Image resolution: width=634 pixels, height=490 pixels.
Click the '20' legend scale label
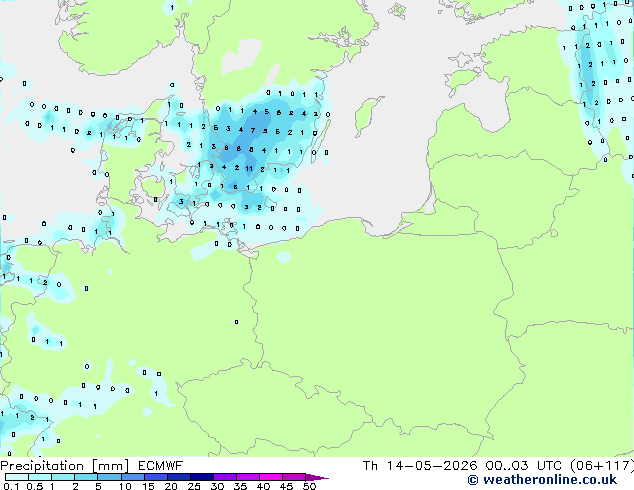tap(171, 486)
